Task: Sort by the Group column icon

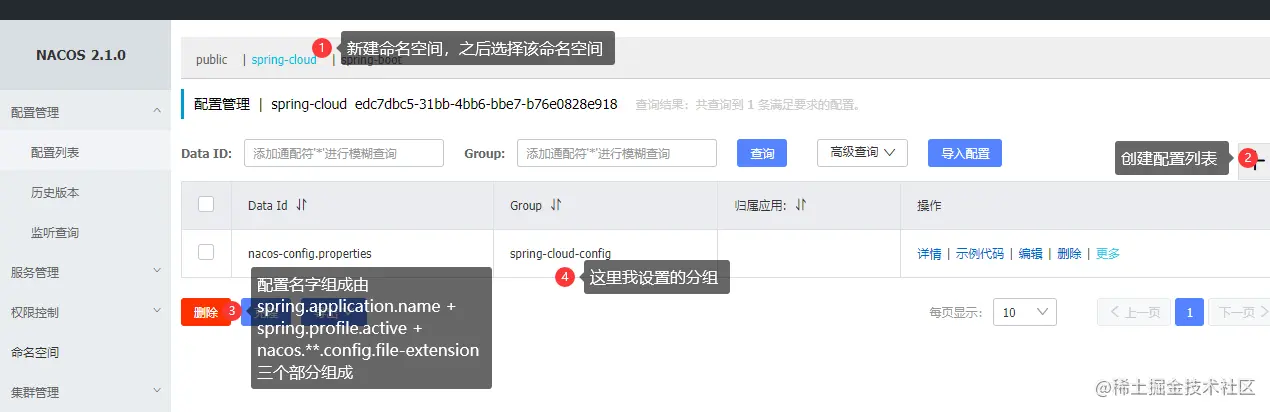Action: click(556, 205)
